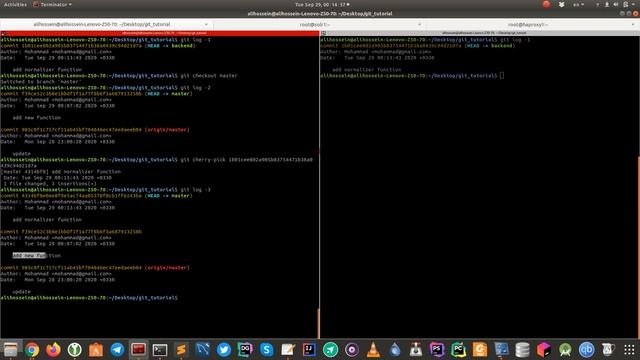Launch Sublime Text from the dock
This screenshot has width=640, height=360.
coord(181,350)
